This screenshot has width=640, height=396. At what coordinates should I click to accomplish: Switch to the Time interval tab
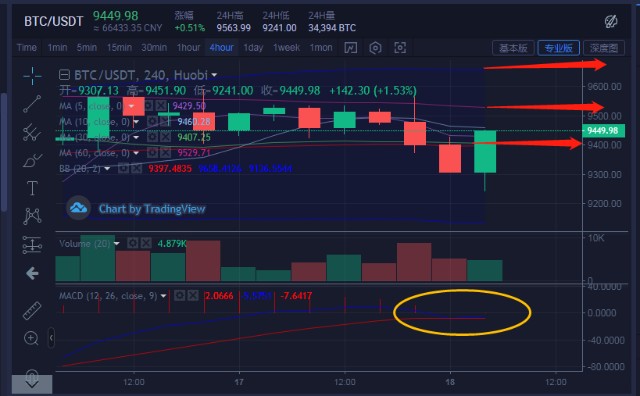(x=27, y=48)
